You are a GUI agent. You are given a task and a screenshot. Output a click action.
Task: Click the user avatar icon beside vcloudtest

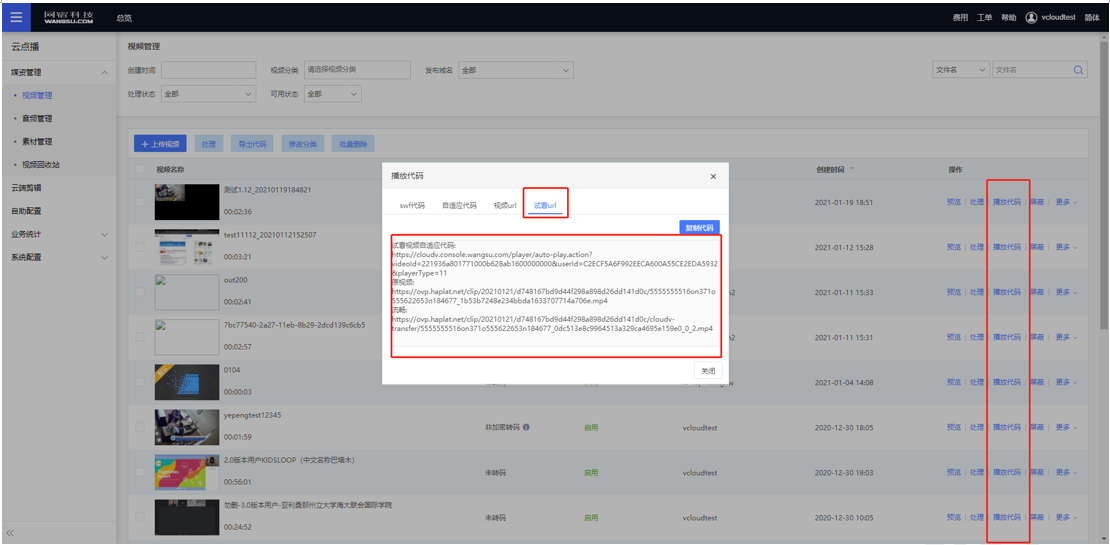tap(1031, 18)
